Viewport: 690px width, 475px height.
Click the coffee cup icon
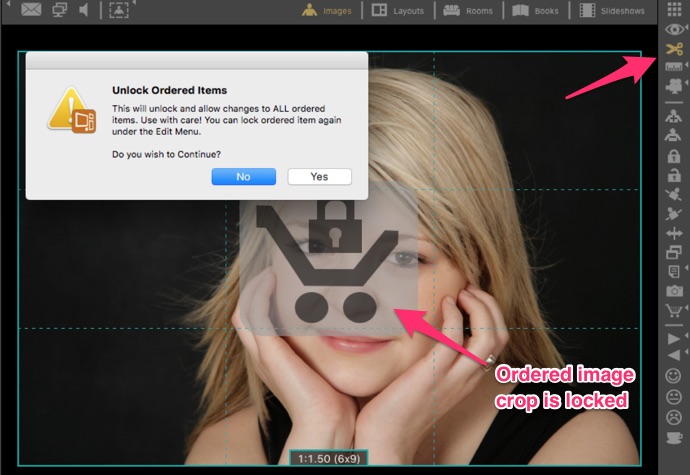(674, 437)
